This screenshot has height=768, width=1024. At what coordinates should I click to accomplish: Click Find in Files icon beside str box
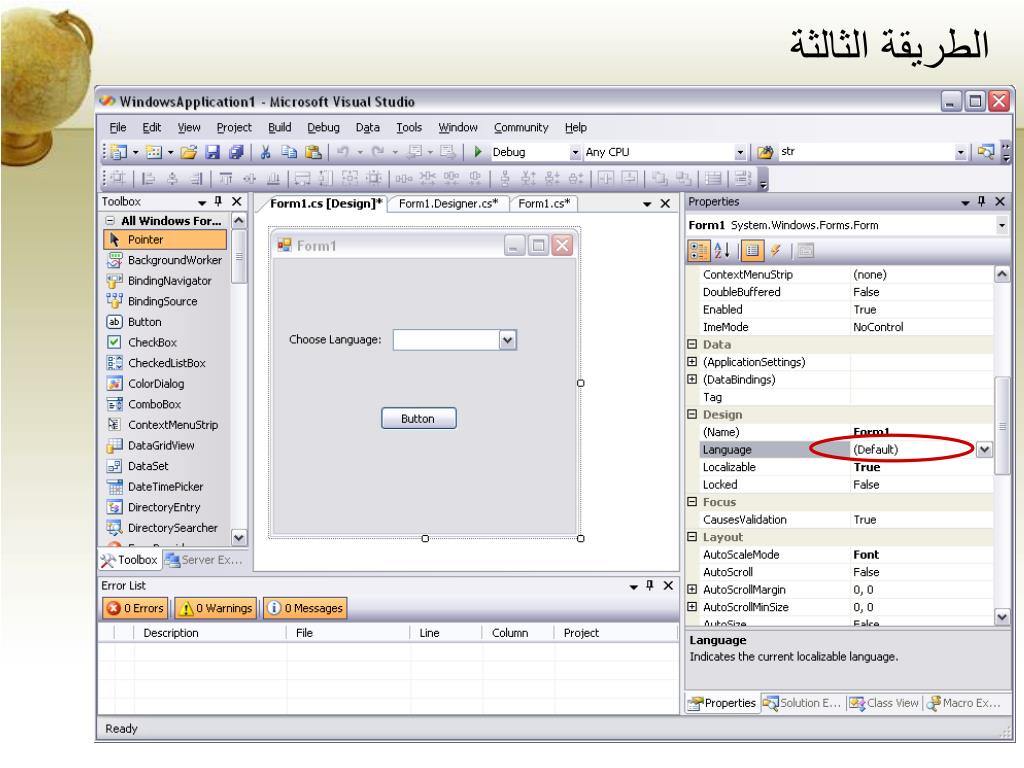point(765,152)
